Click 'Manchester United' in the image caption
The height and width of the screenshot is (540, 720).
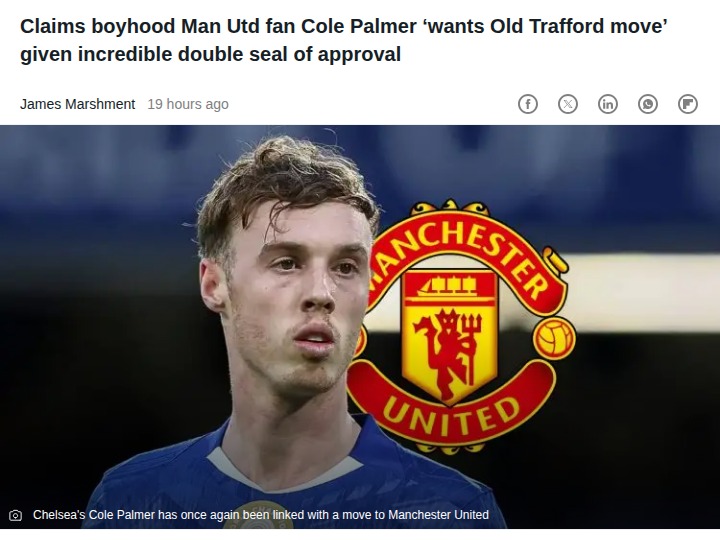click(439, 515)
